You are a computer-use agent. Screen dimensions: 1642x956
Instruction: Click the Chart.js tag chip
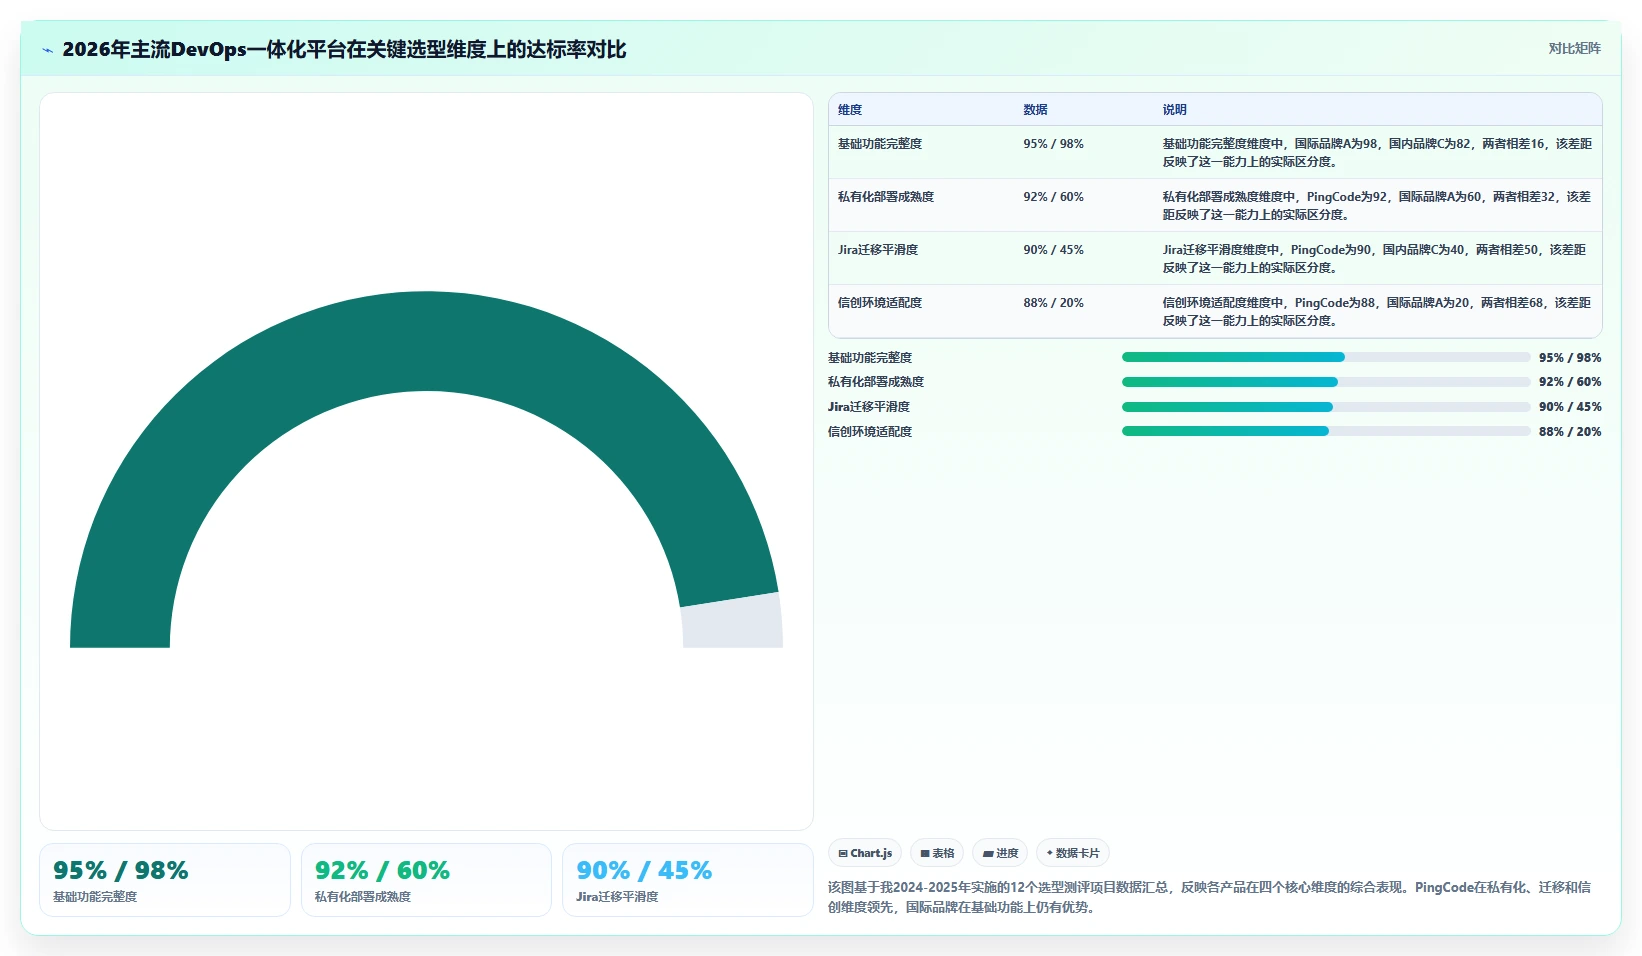865,853
